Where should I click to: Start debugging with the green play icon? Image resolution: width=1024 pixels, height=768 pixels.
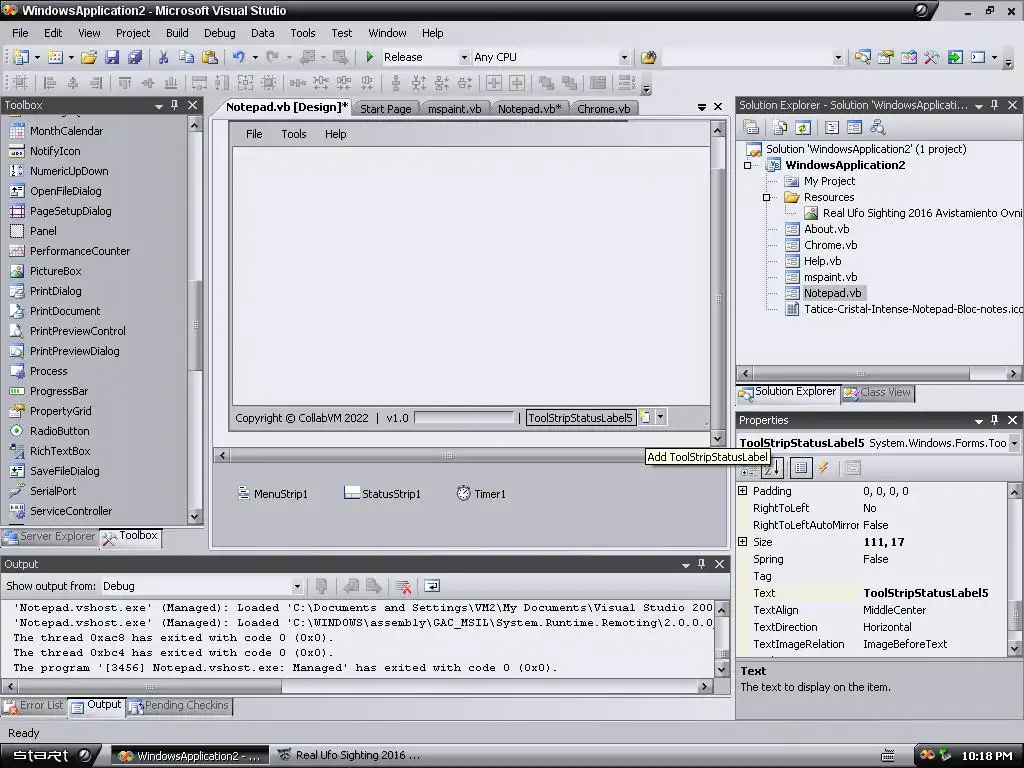370,57
